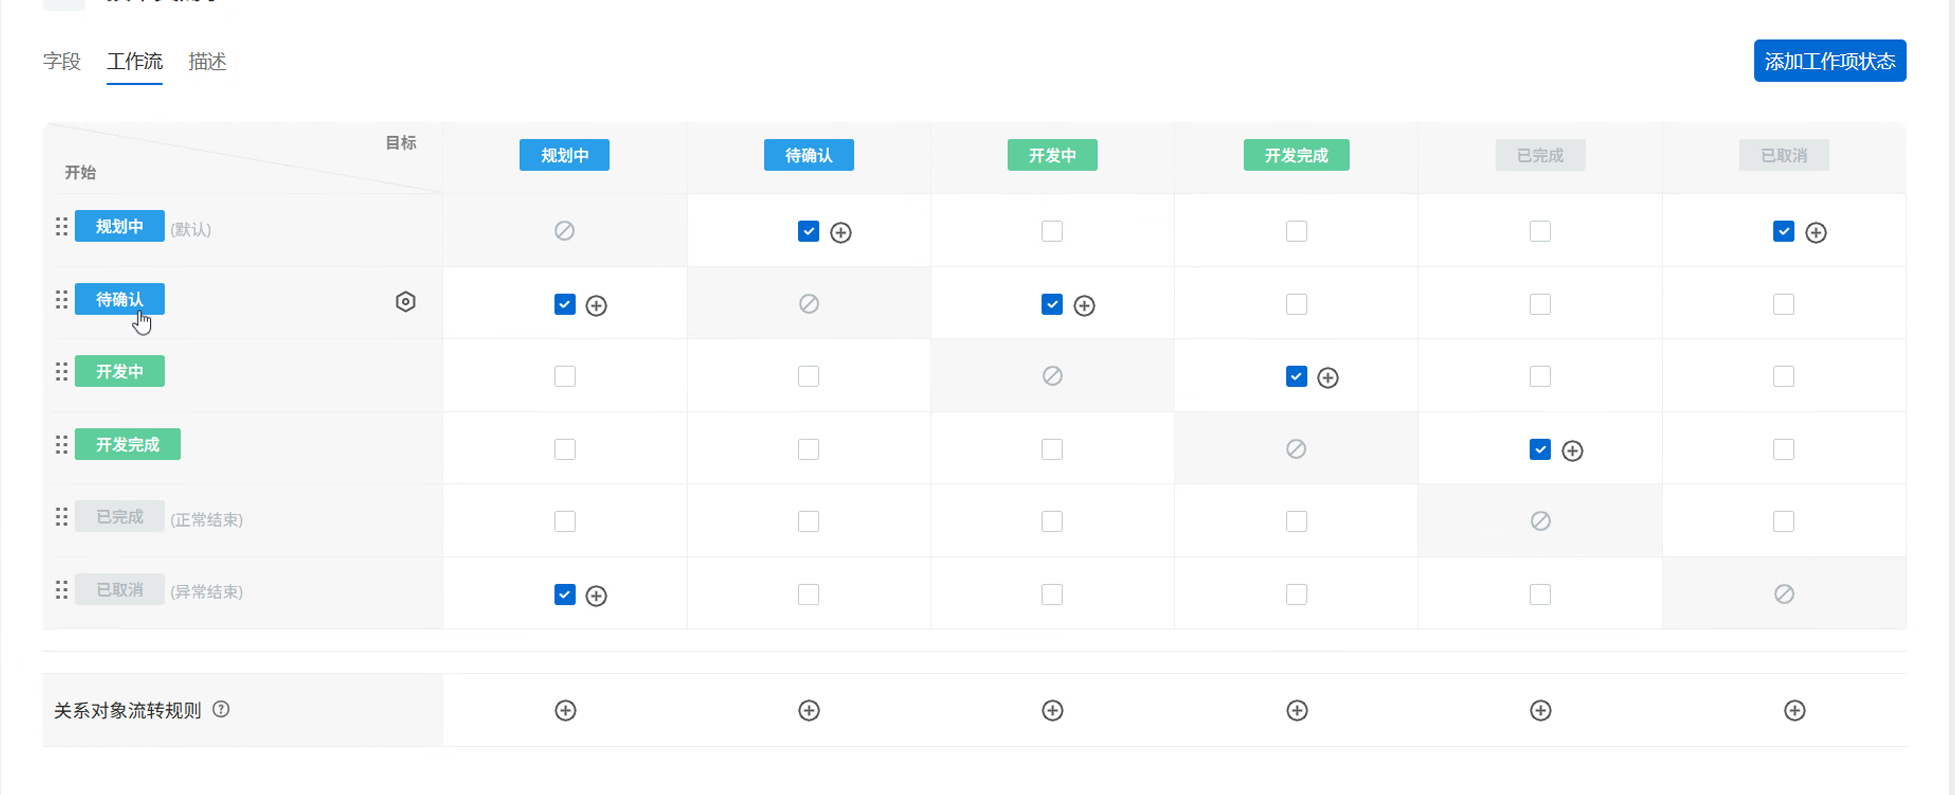
Task: Add relation rule under 已取消 column
Action: (x=1794, y=711)
